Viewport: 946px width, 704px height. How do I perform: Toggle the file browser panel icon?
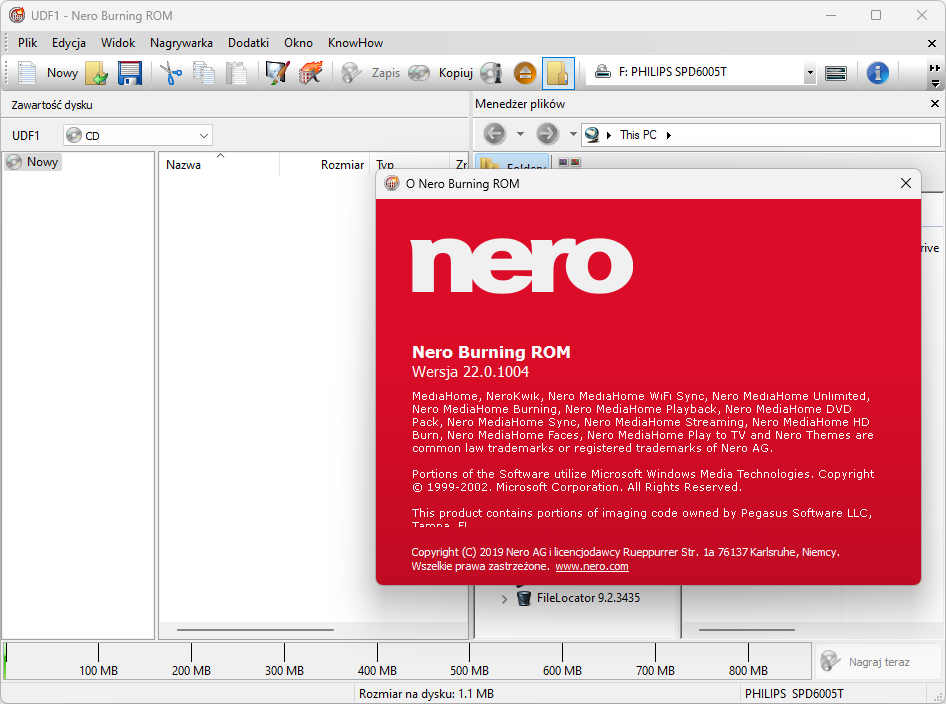[558, 73]
